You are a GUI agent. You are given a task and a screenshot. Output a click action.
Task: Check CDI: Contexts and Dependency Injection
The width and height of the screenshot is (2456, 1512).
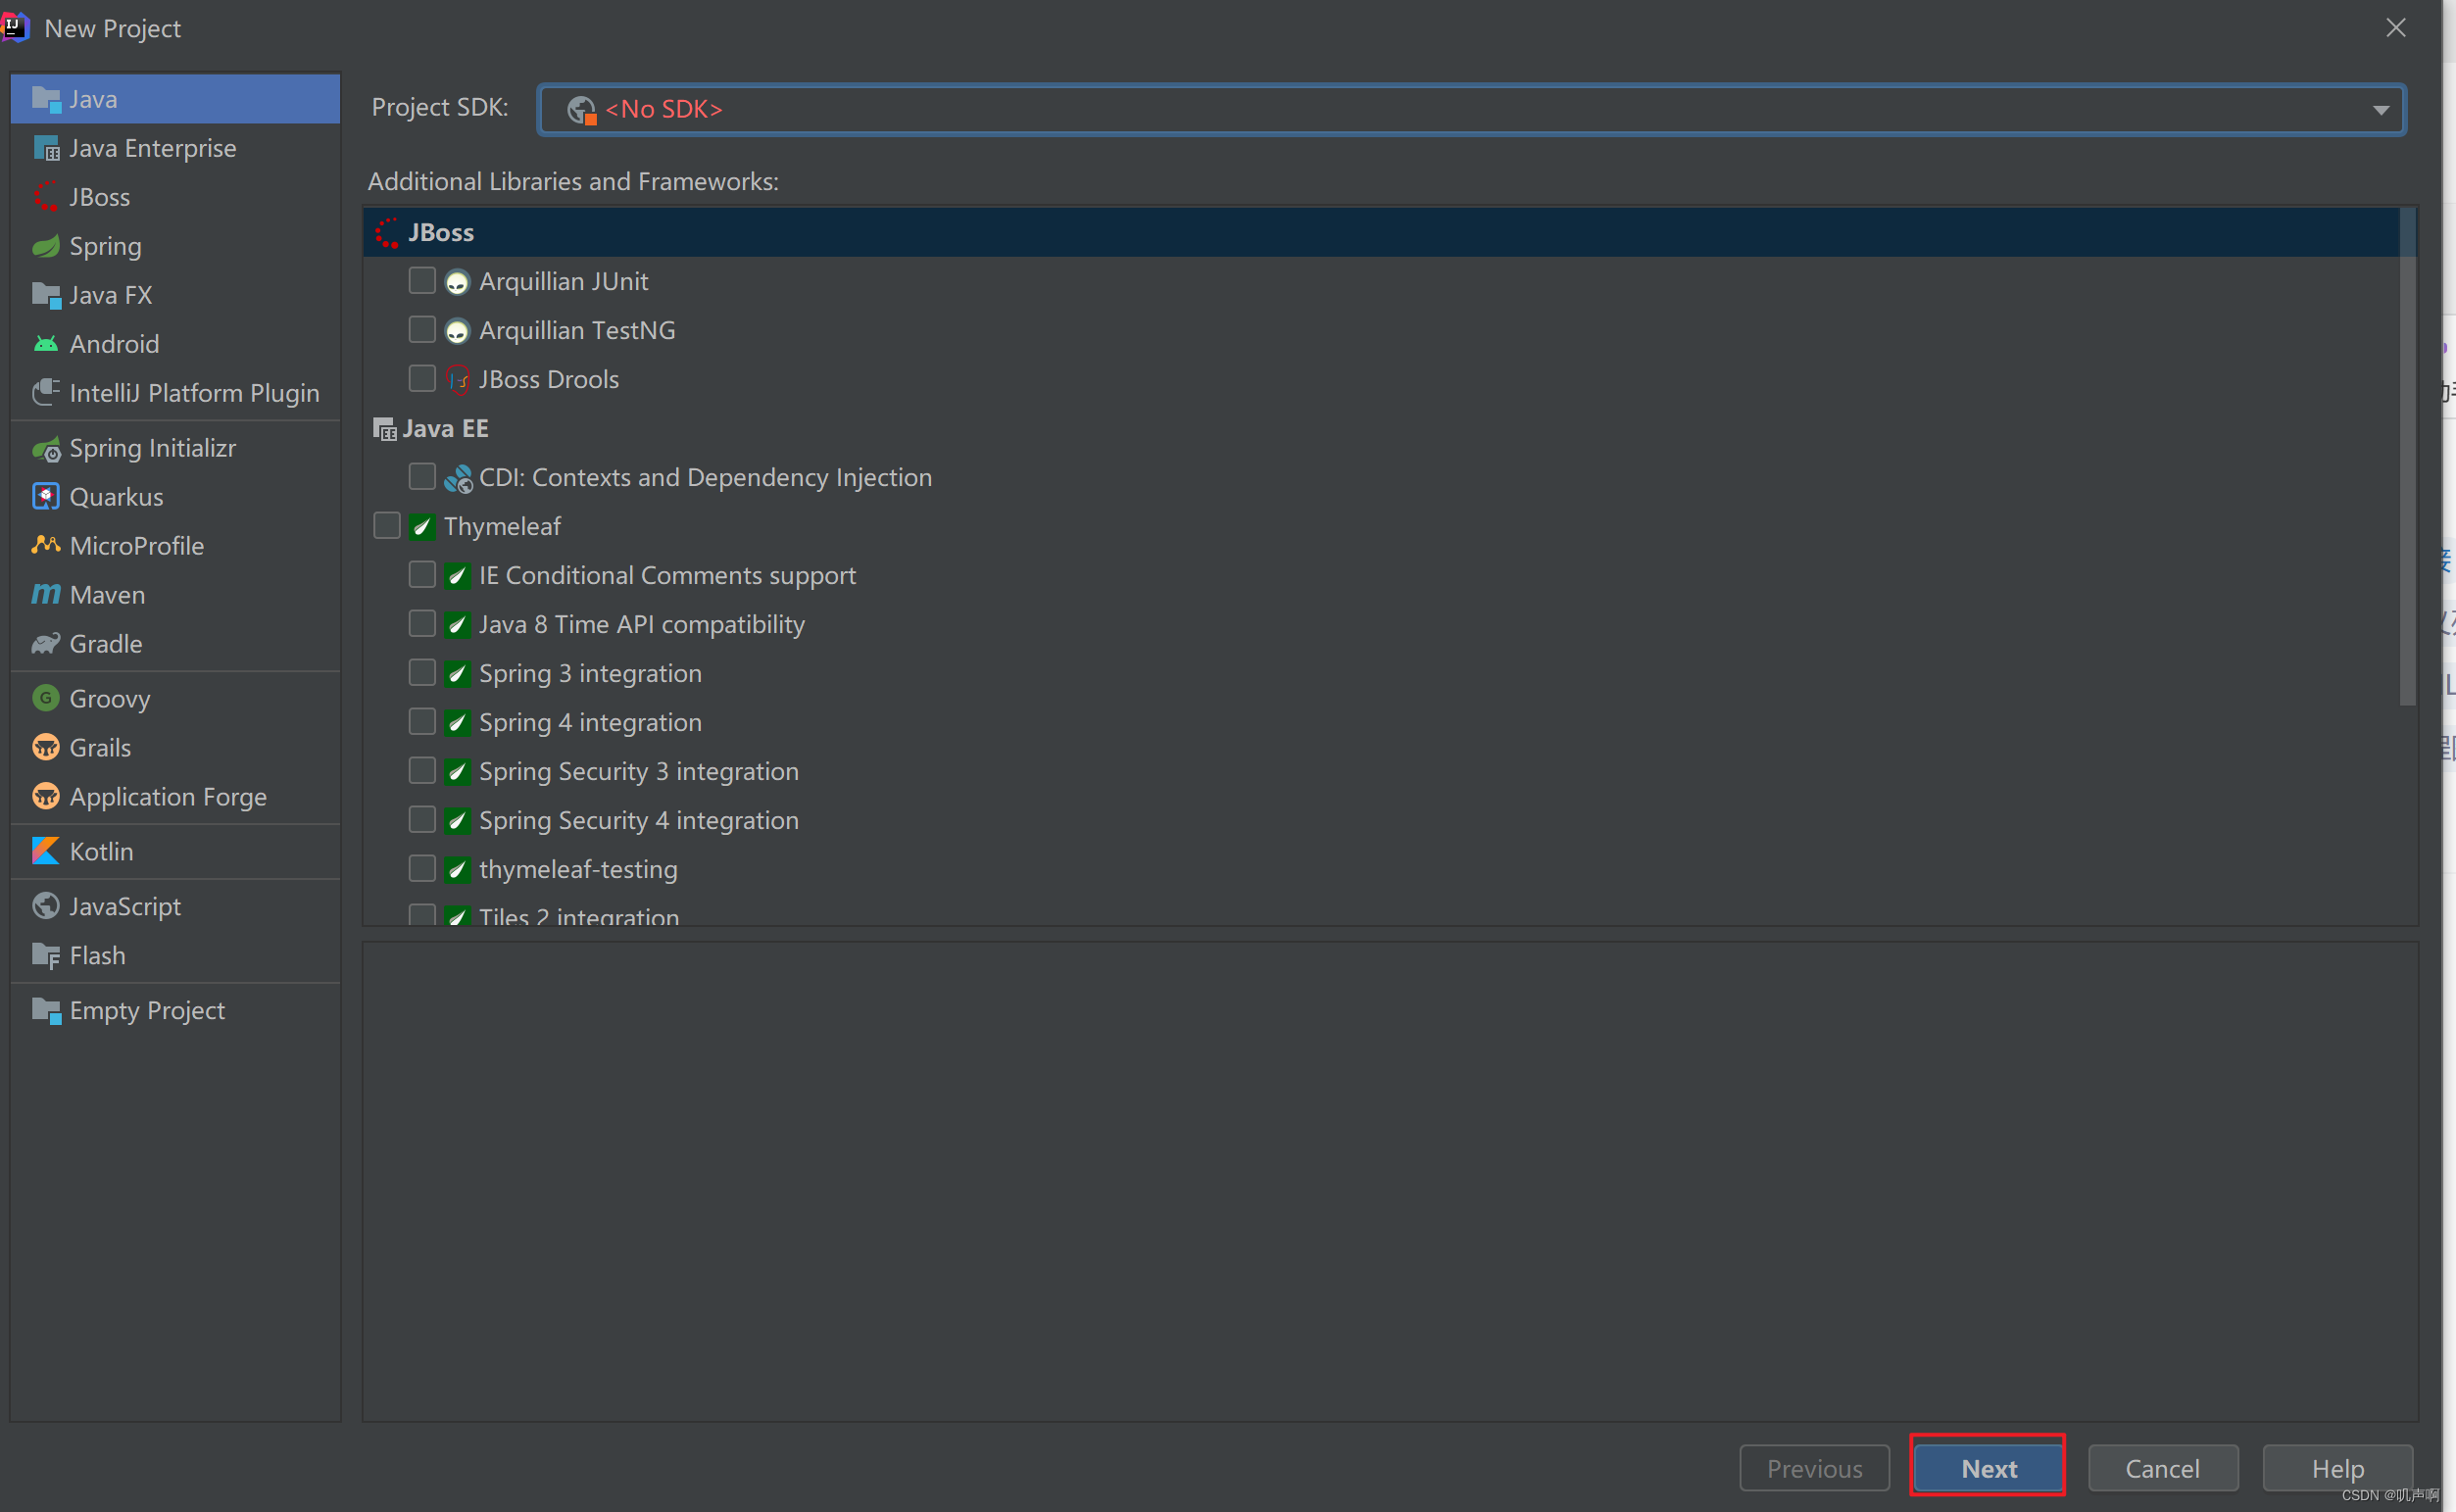422,477
